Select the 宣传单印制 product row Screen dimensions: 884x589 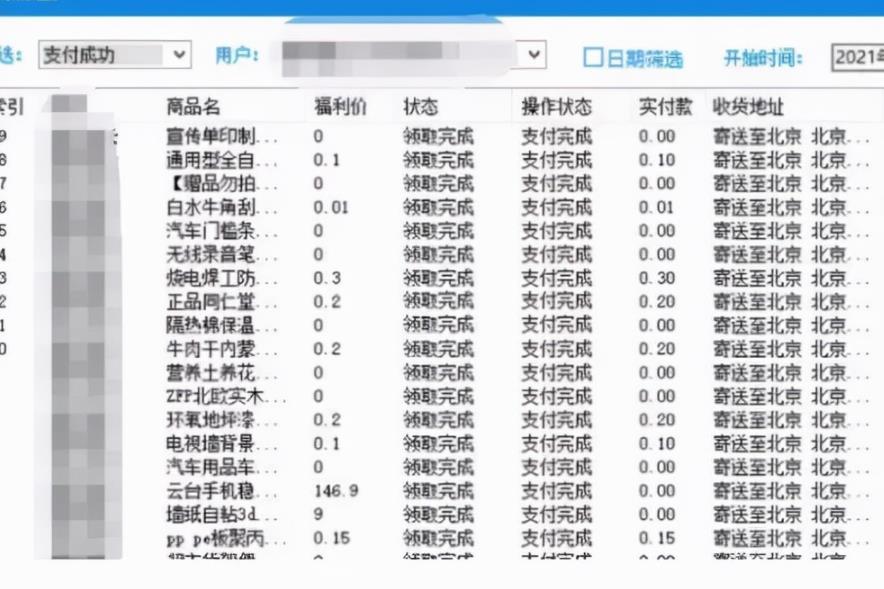[x=210, y=136]
